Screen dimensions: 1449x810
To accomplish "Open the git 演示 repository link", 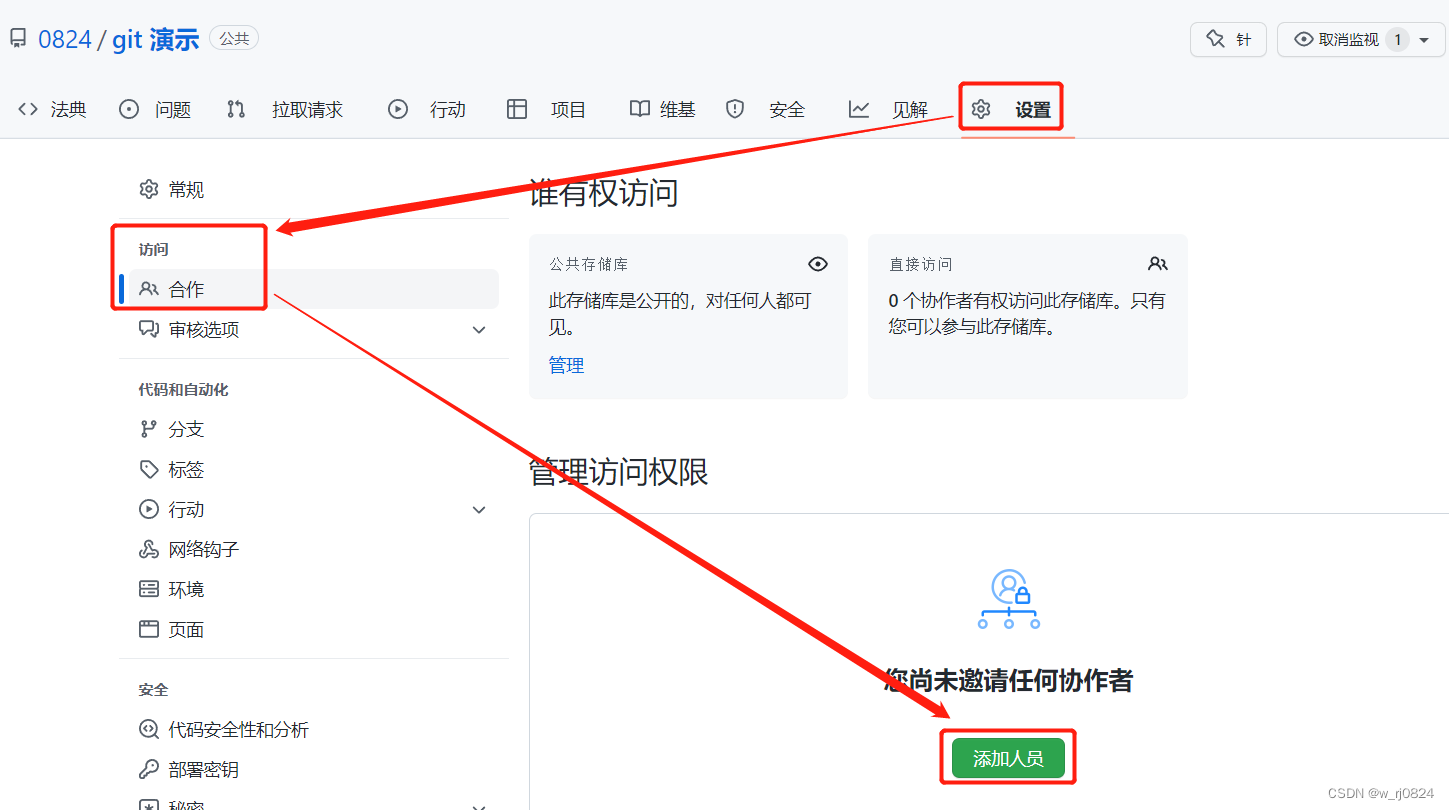I will [155, 39].
